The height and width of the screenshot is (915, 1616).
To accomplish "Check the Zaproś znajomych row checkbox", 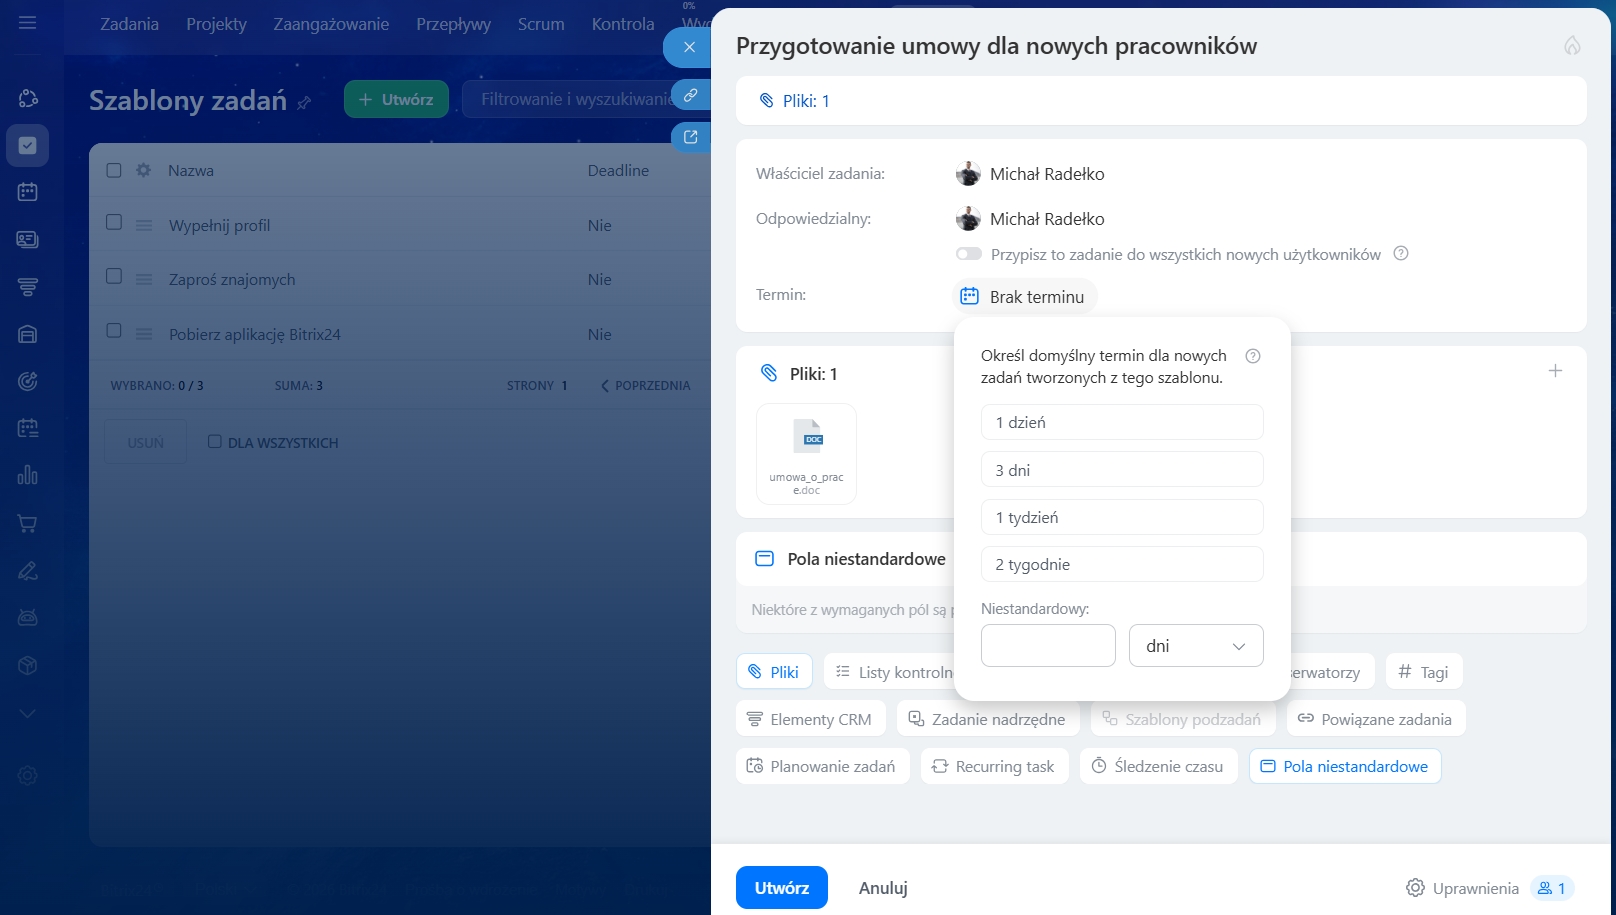I will (x=114, y=276).
